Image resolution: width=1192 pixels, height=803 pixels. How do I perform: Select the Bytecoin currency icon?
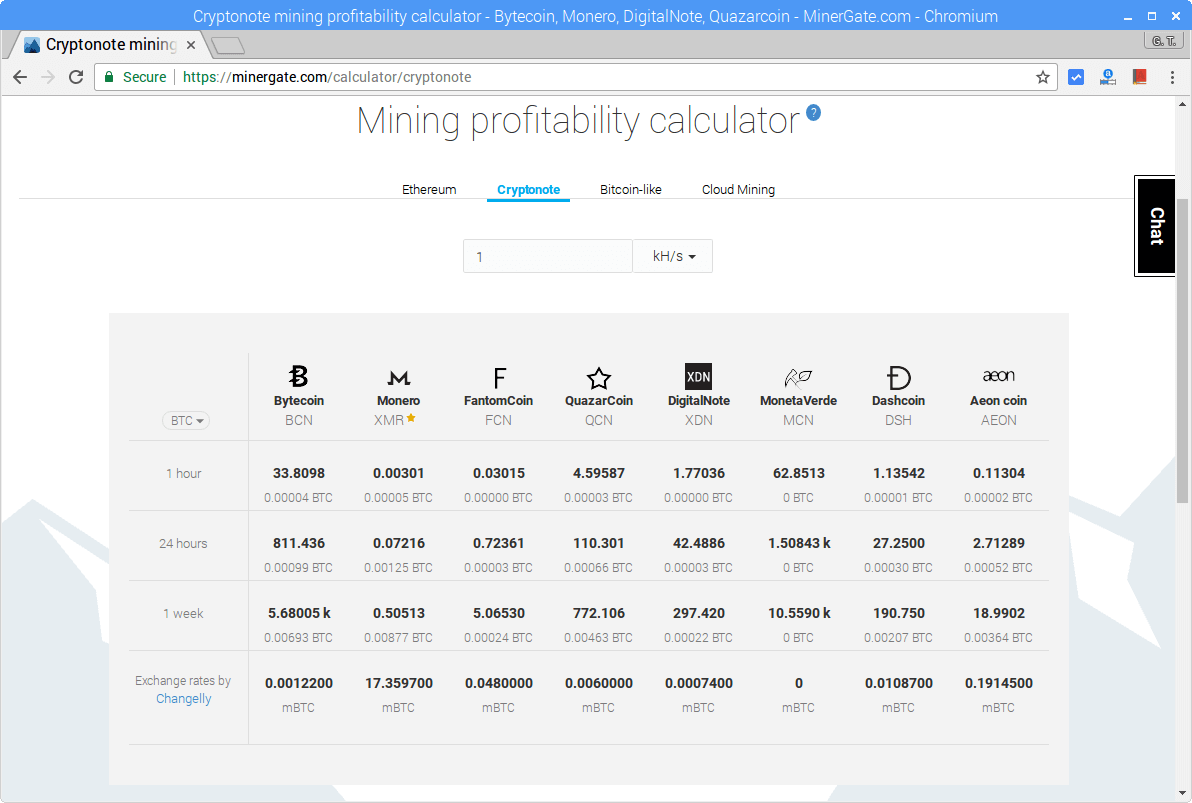(x=298, y=377)
